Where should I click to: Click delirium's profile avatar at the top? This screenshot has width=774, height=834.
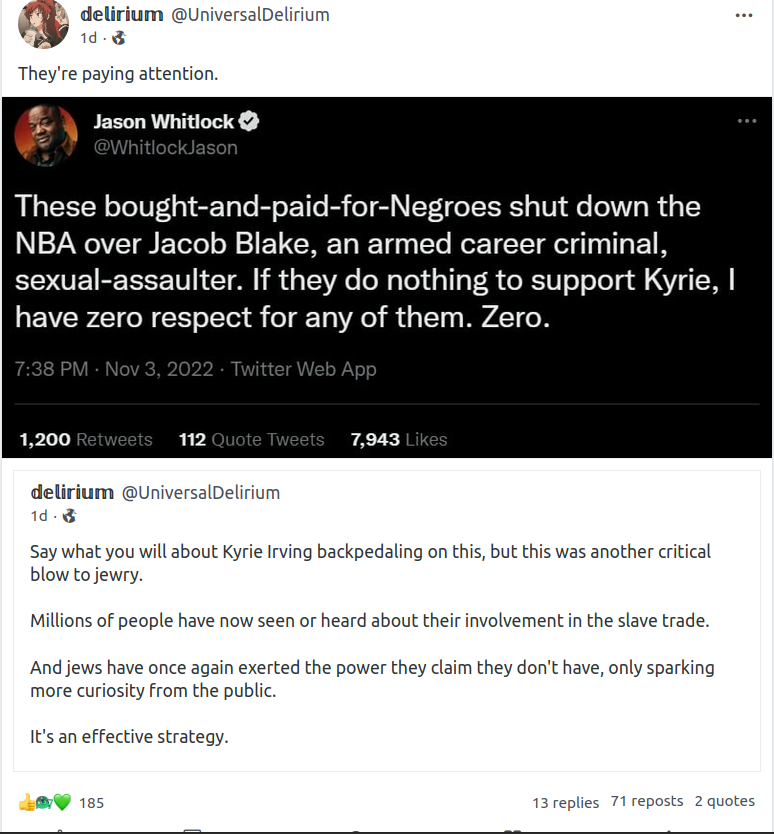tap(44, 24)
